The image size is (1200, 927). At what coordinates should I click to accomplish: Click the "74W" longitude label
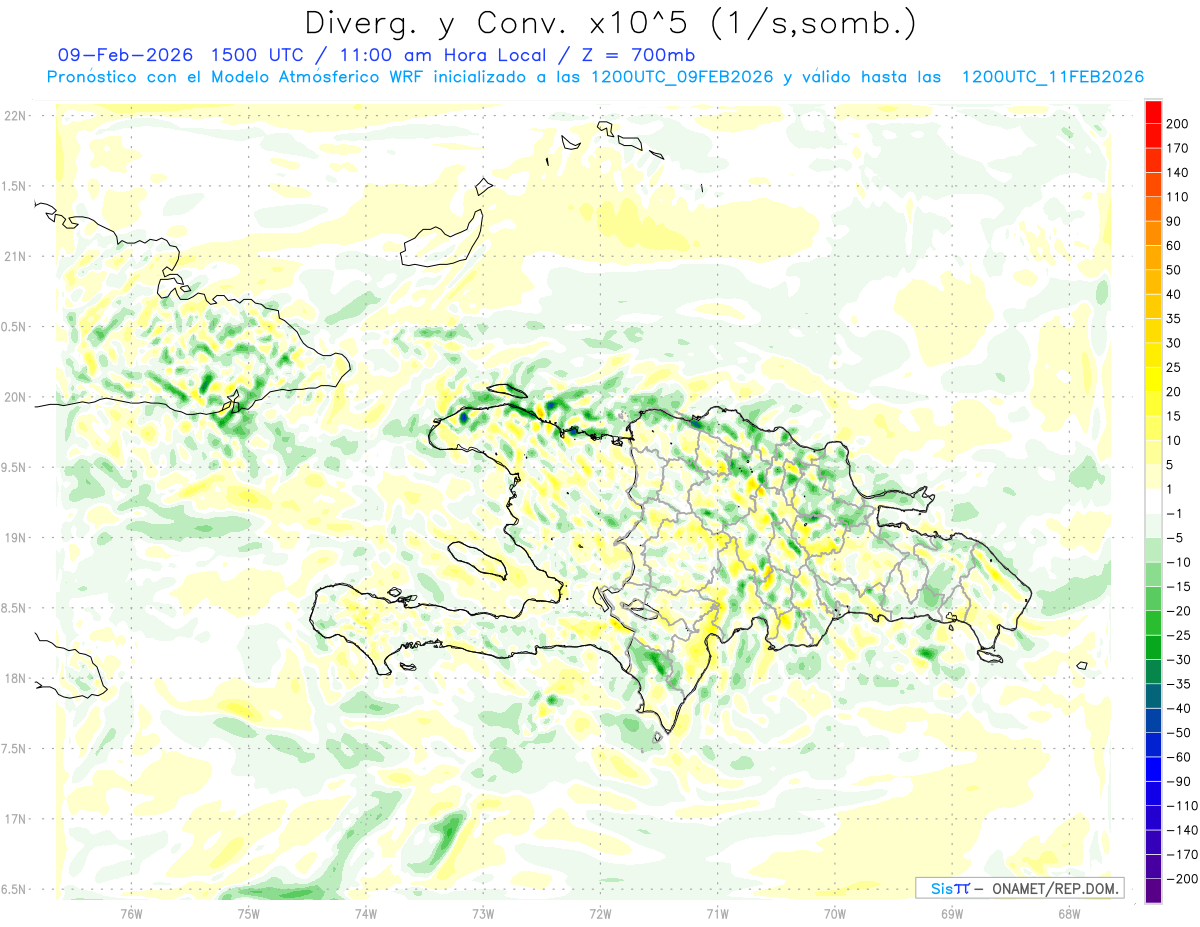[x=365, y=913]
